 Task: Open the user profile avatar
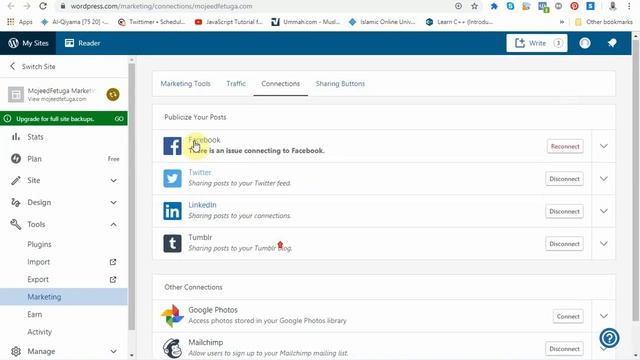pyautogui.click(x=585, y=43)
